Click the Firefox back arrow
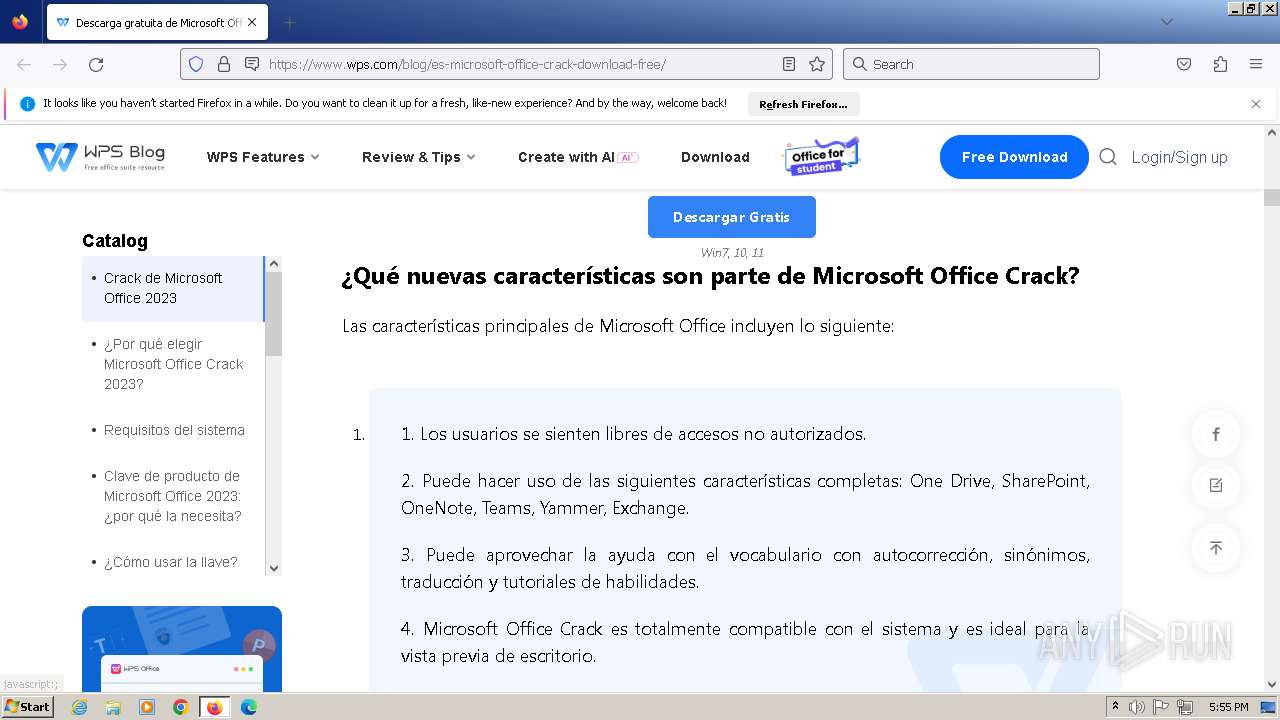Screen dimensions: 1280x720 24,64
